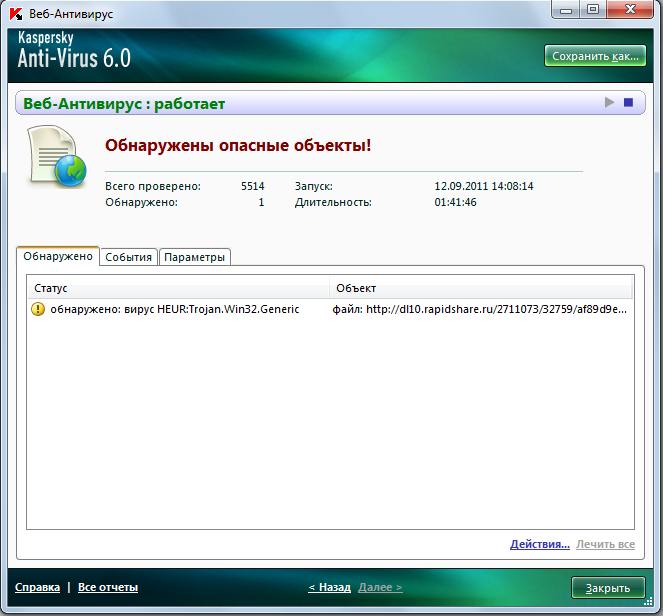Sort by the Статус column header
This screenshot has height=616, width=663.
[178, 288]
